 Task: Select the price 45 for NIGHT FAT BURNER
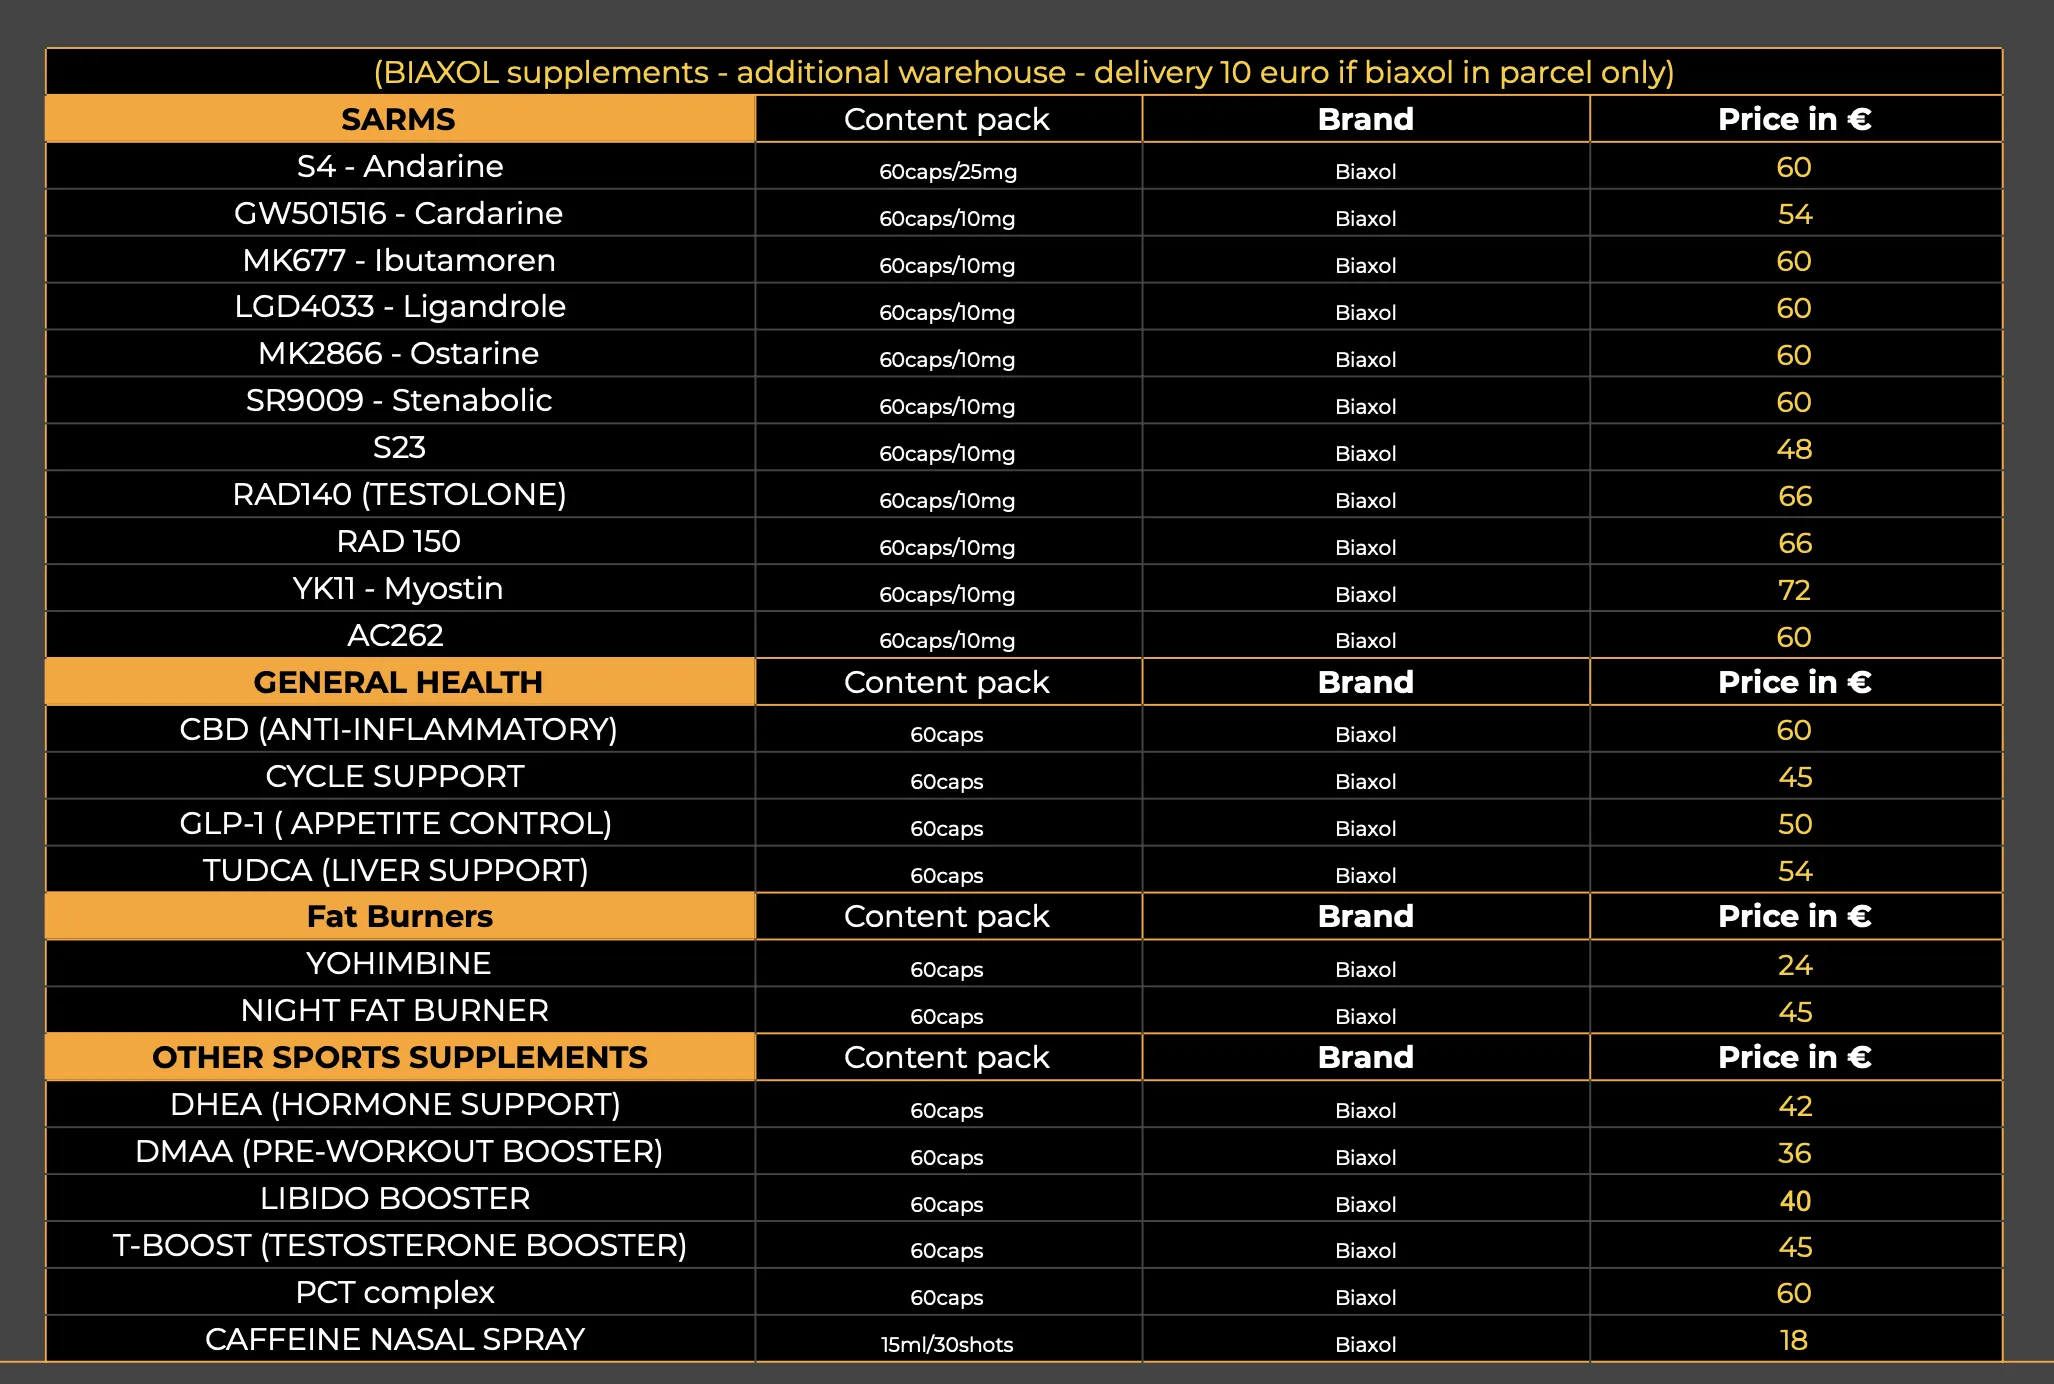[x=1795, y=1012]
